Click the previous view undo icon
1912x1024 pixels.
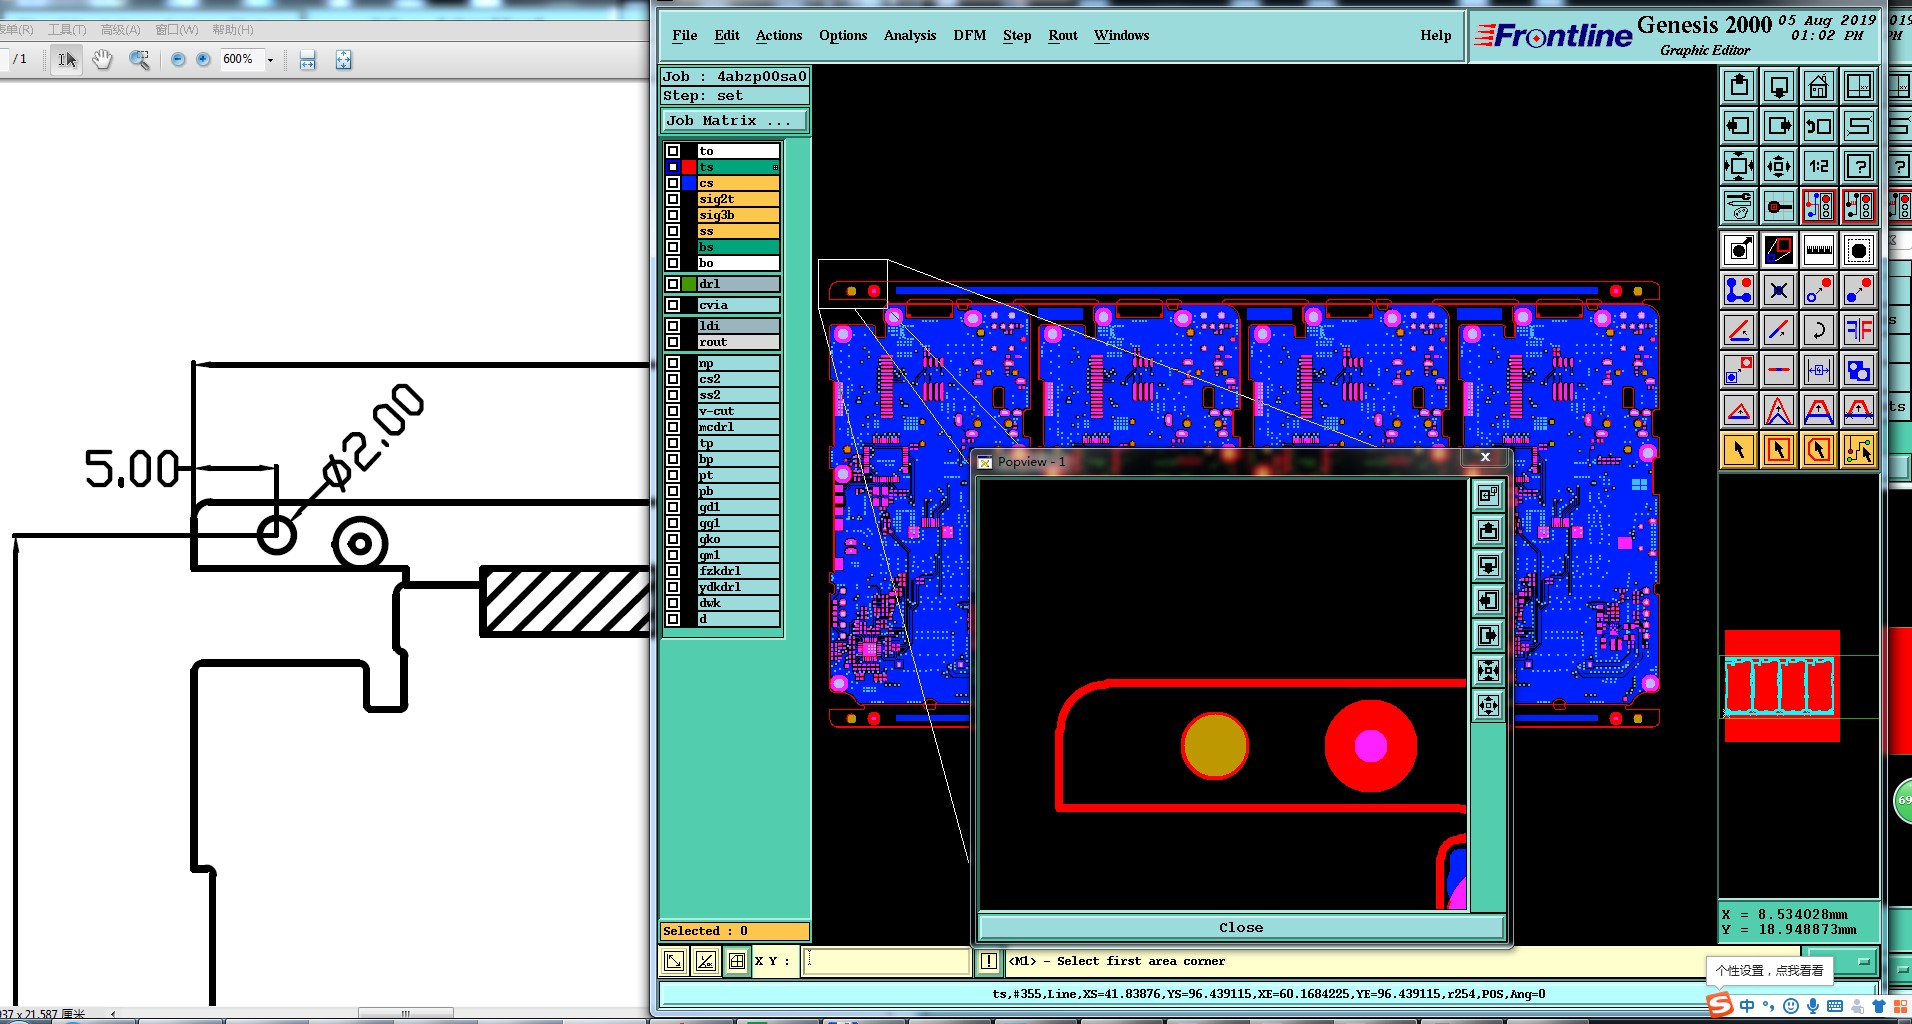pos(1819,126)
